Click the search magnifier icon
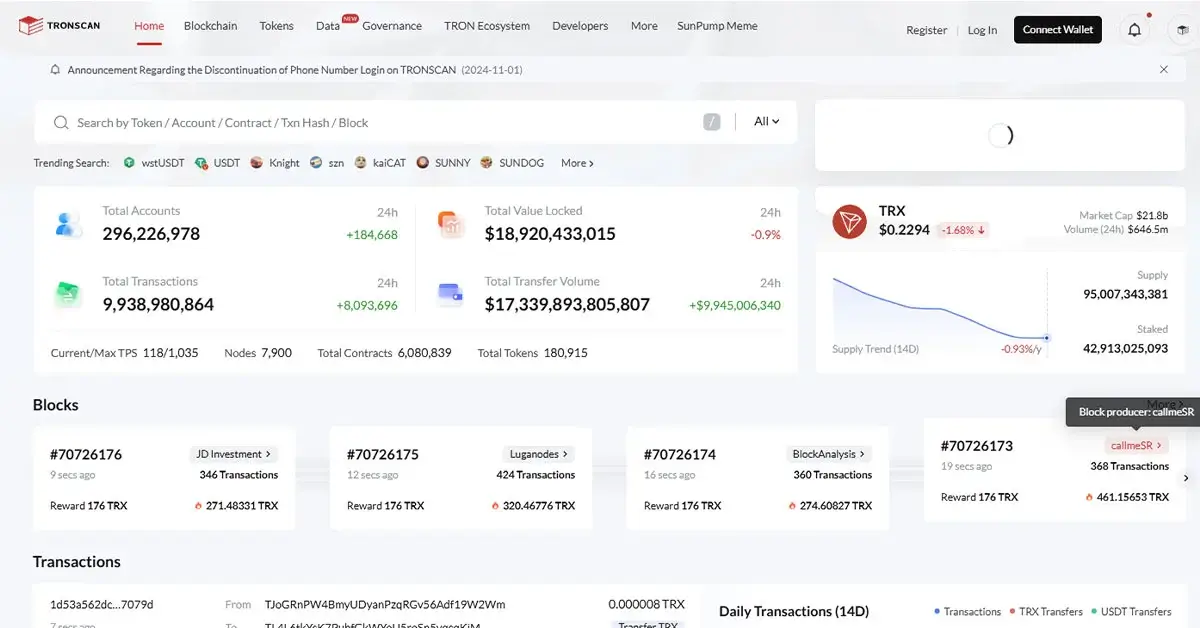Screen dimensions: 1200x628 (60, 123)
